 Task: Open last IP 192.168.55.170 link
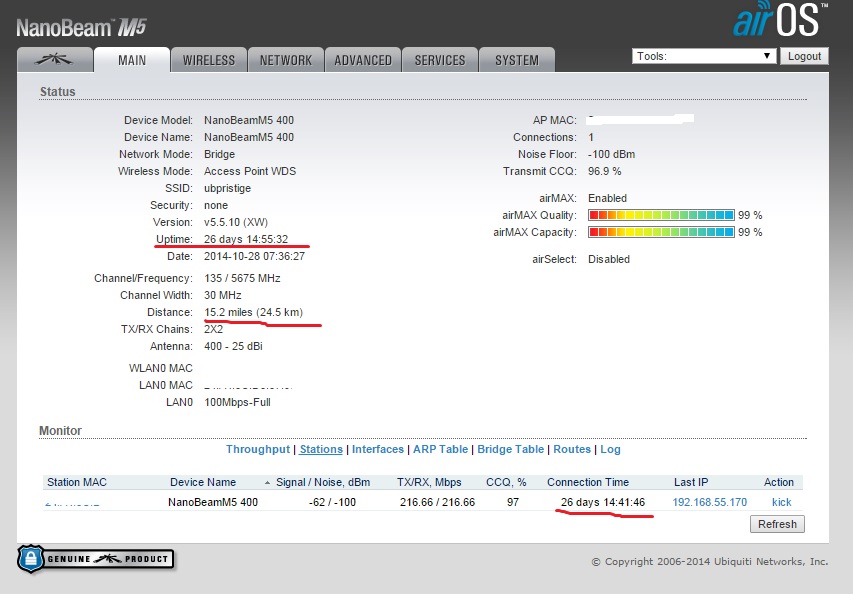coord(709,502)
